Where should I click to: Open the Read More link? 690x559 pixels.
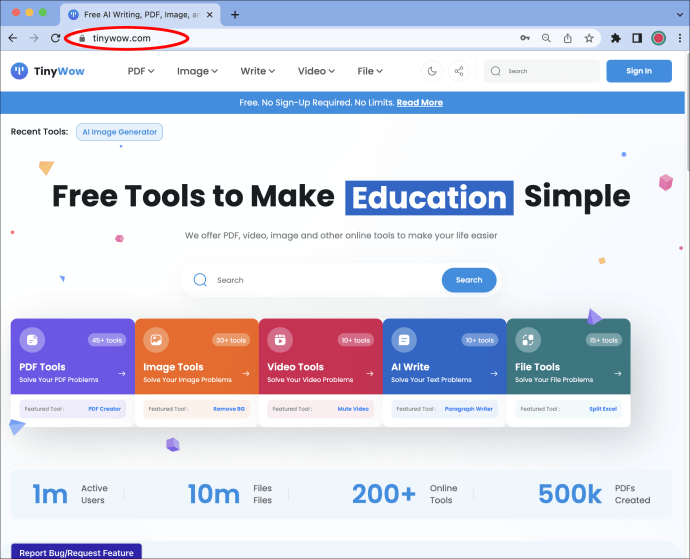coord(420,103)
